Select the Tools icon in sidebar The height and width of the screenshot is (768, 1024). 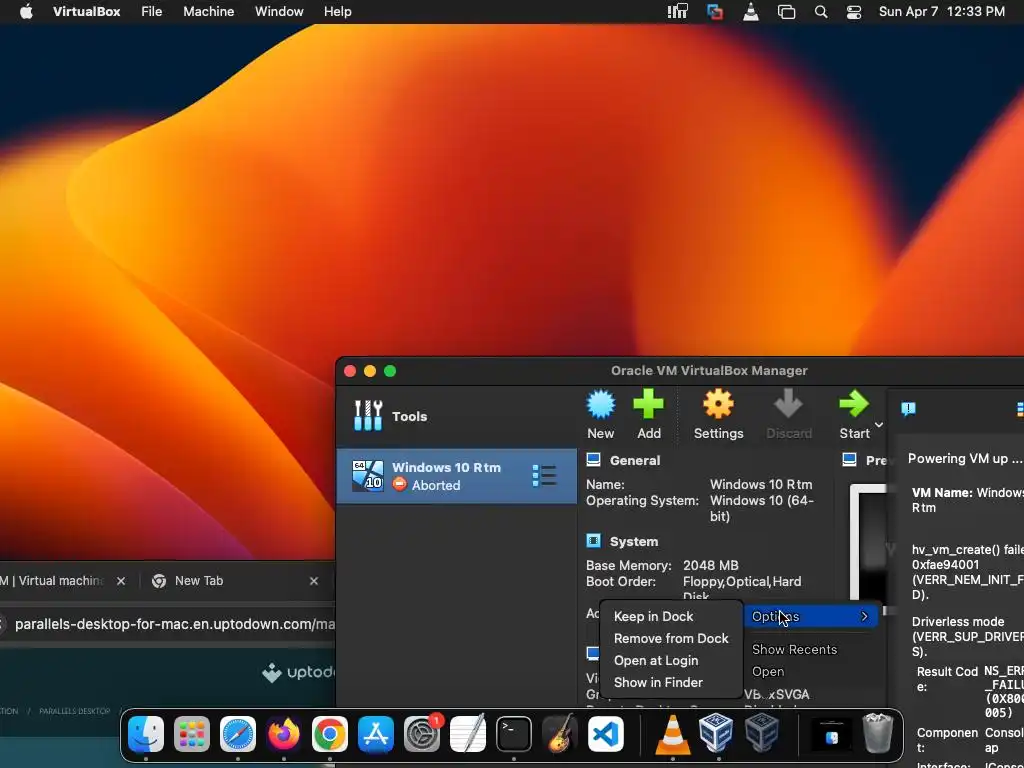368,416
